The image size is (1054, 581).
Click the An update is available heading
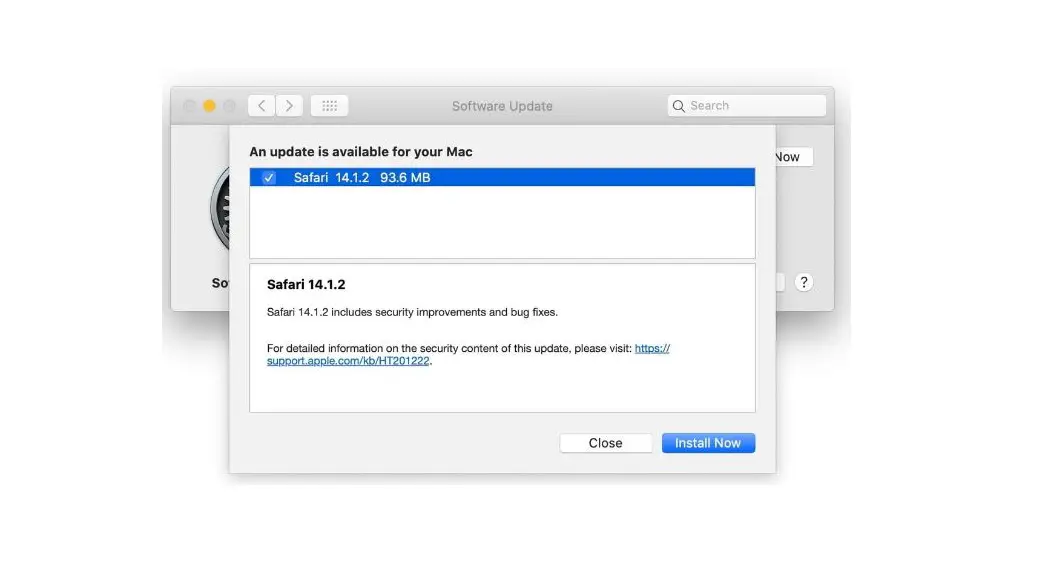click(361, 151)
